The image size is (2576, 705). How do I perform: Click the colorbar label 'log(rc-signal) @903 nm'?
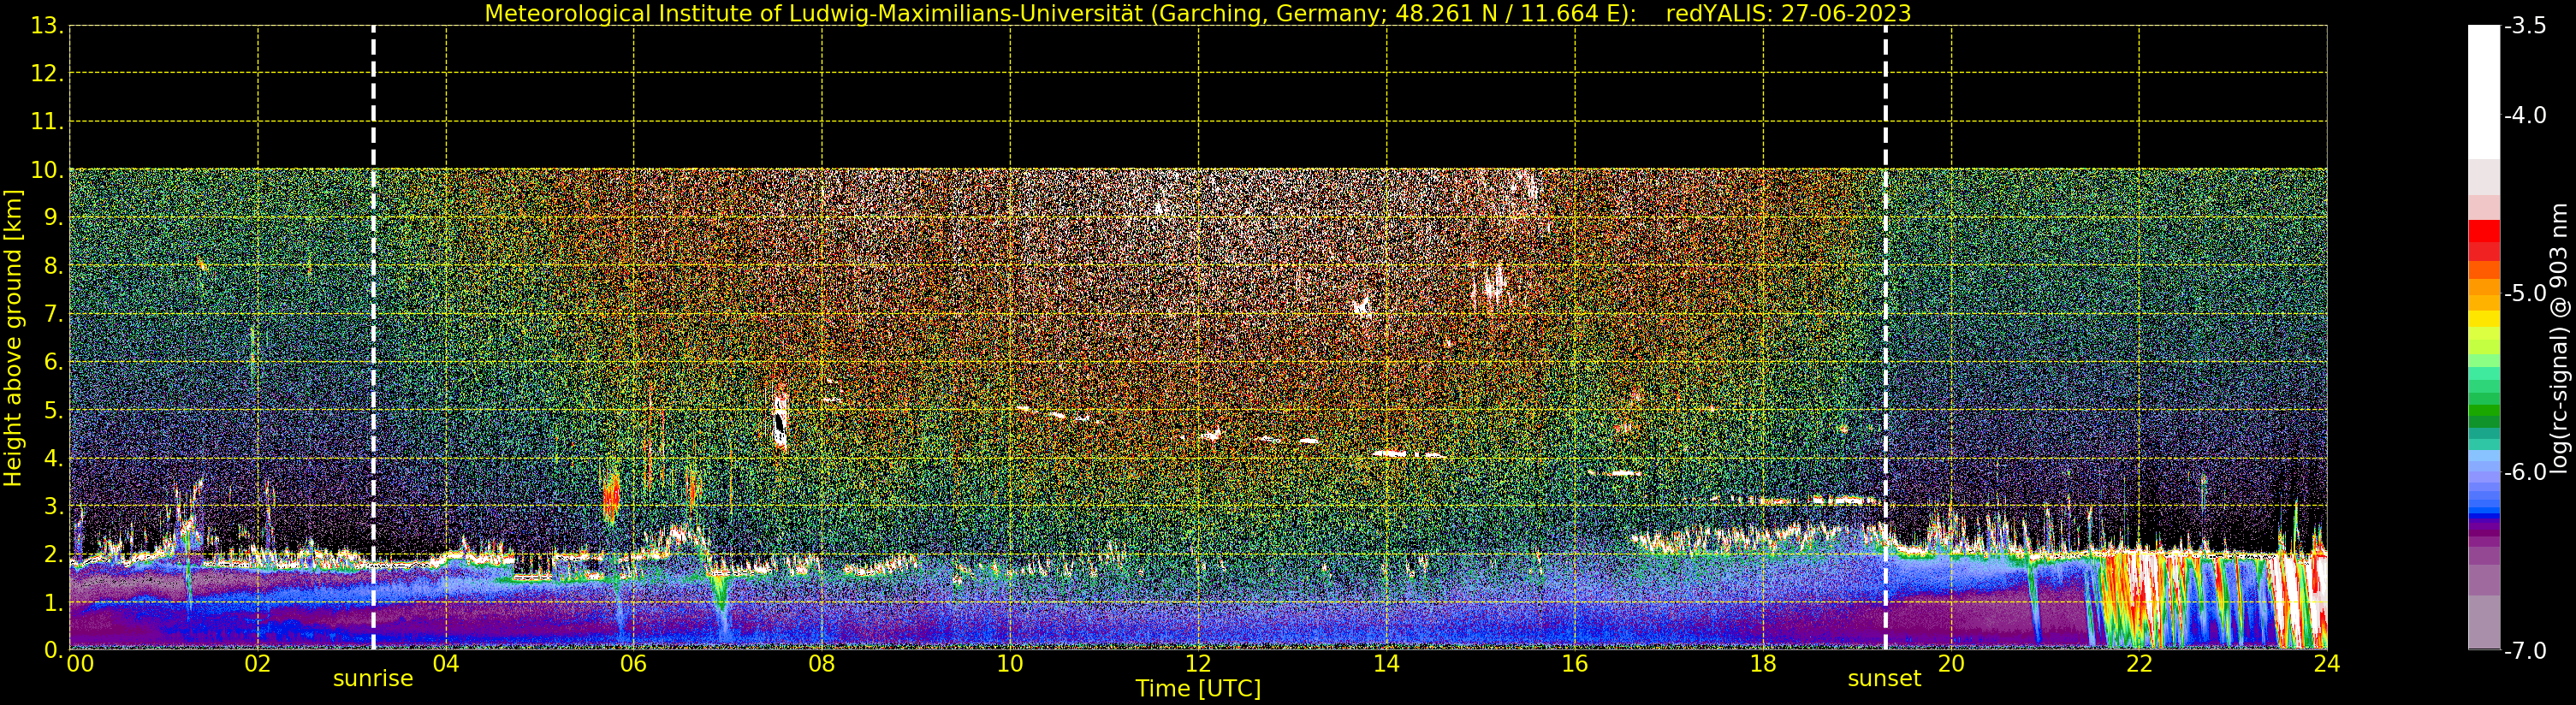2558,338
